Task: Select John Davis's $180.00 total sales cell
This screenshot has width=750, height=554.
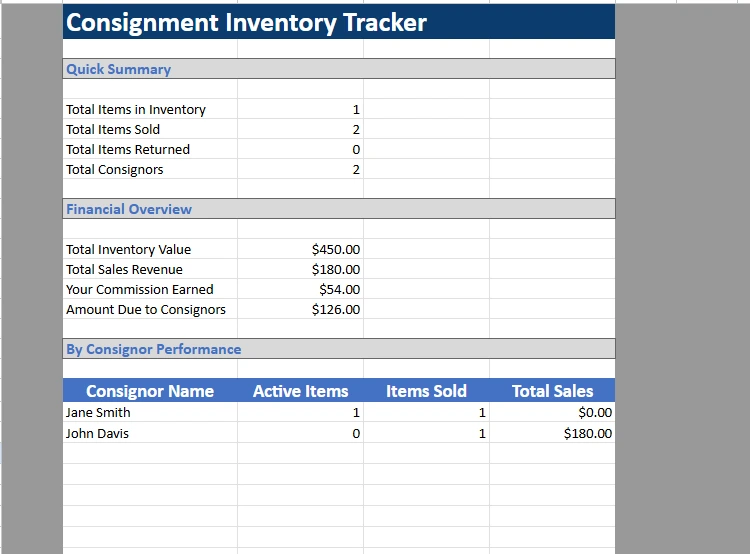Action: (587, 433)
